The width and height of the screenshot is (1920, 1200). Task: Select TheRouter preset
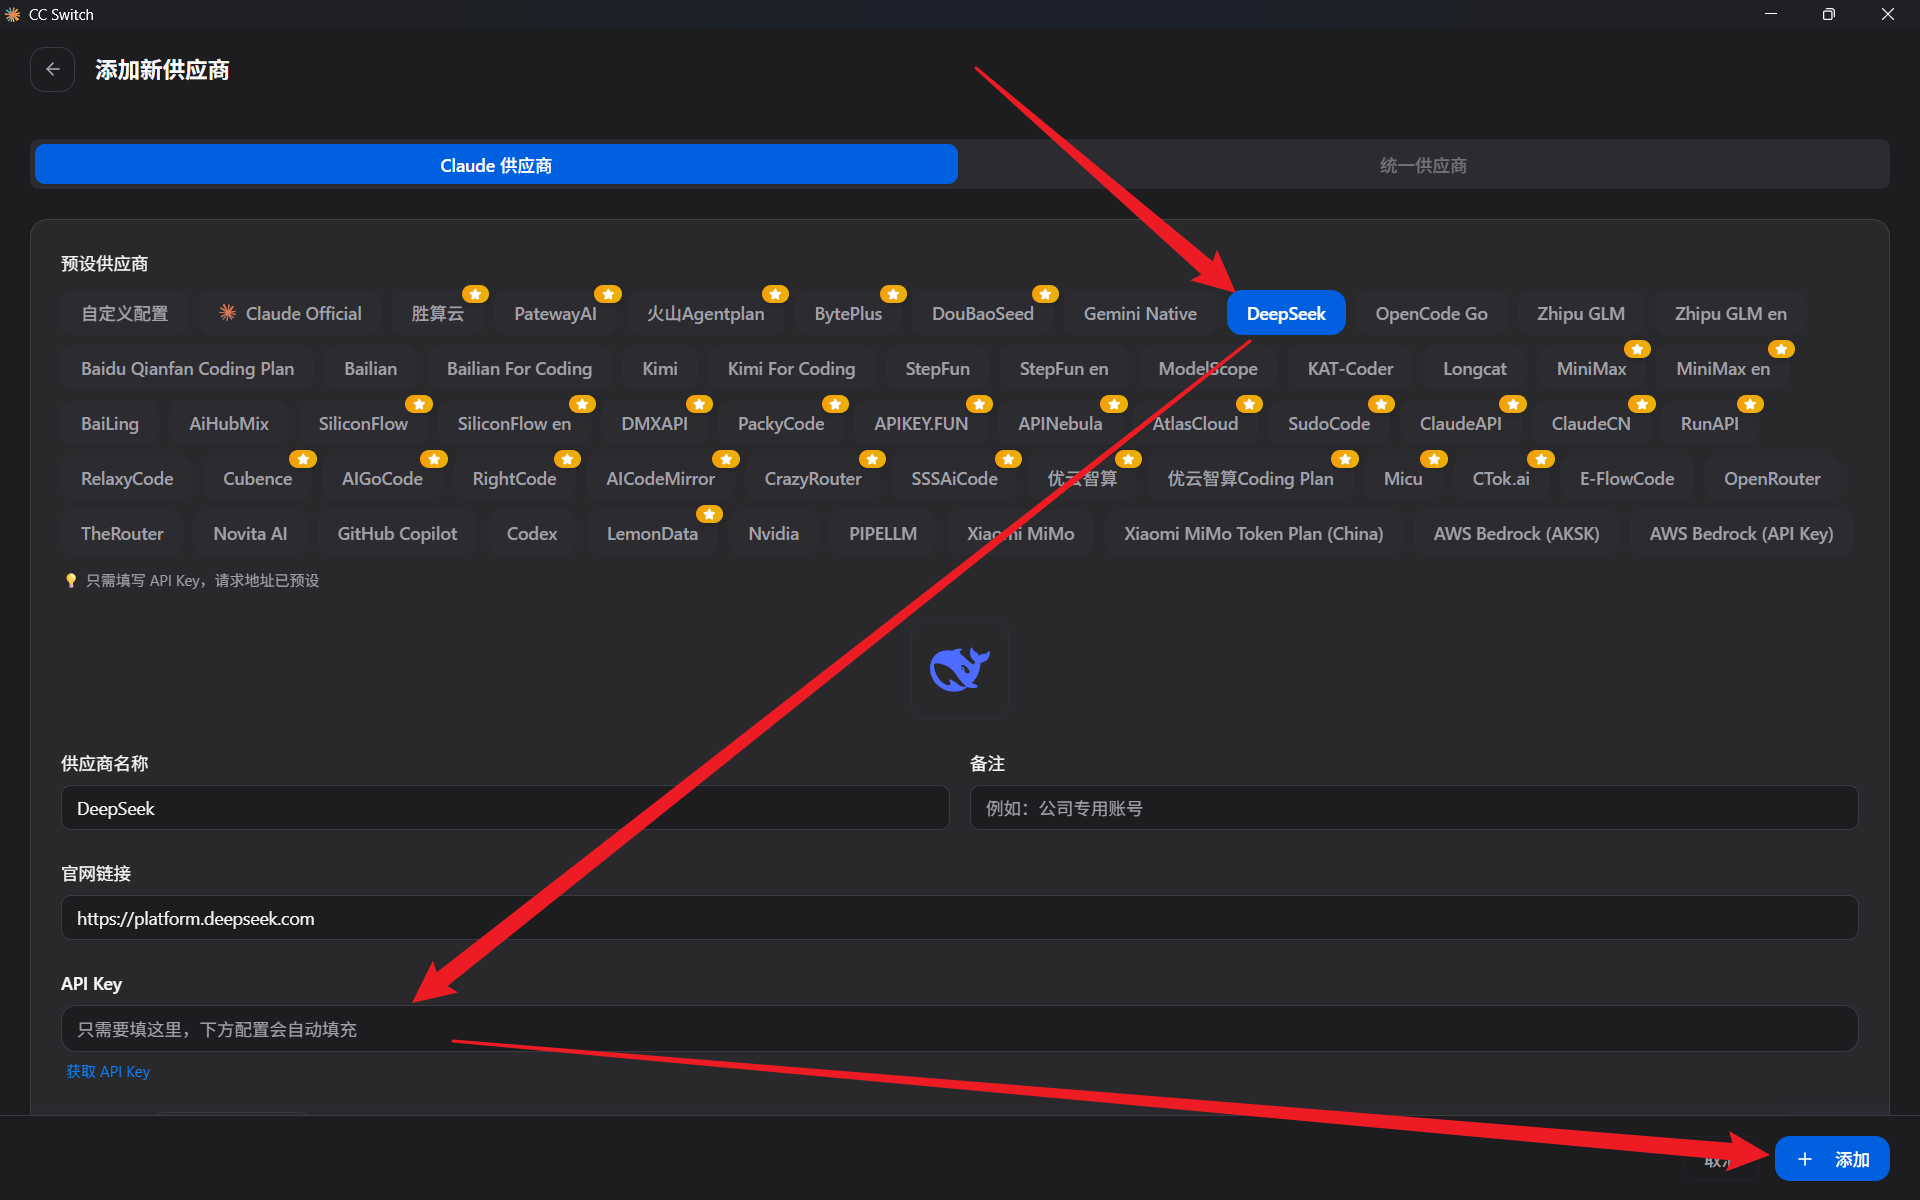point(122,533)
